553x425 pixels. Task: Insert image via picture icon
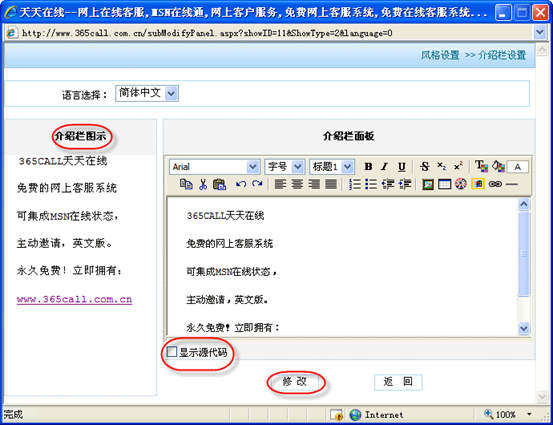click(x=428, y=184)
